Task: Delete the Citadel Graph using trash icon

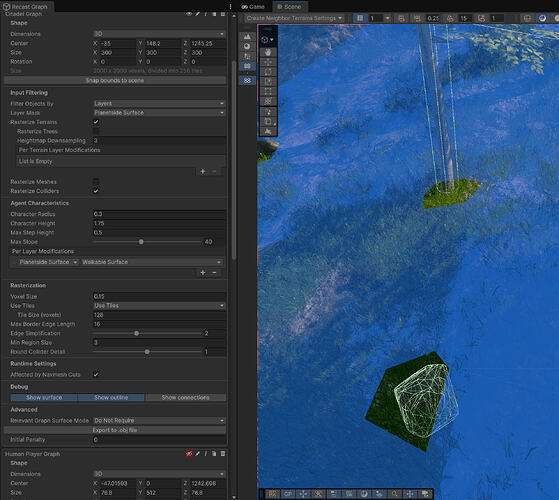Action: pos(223,14)
